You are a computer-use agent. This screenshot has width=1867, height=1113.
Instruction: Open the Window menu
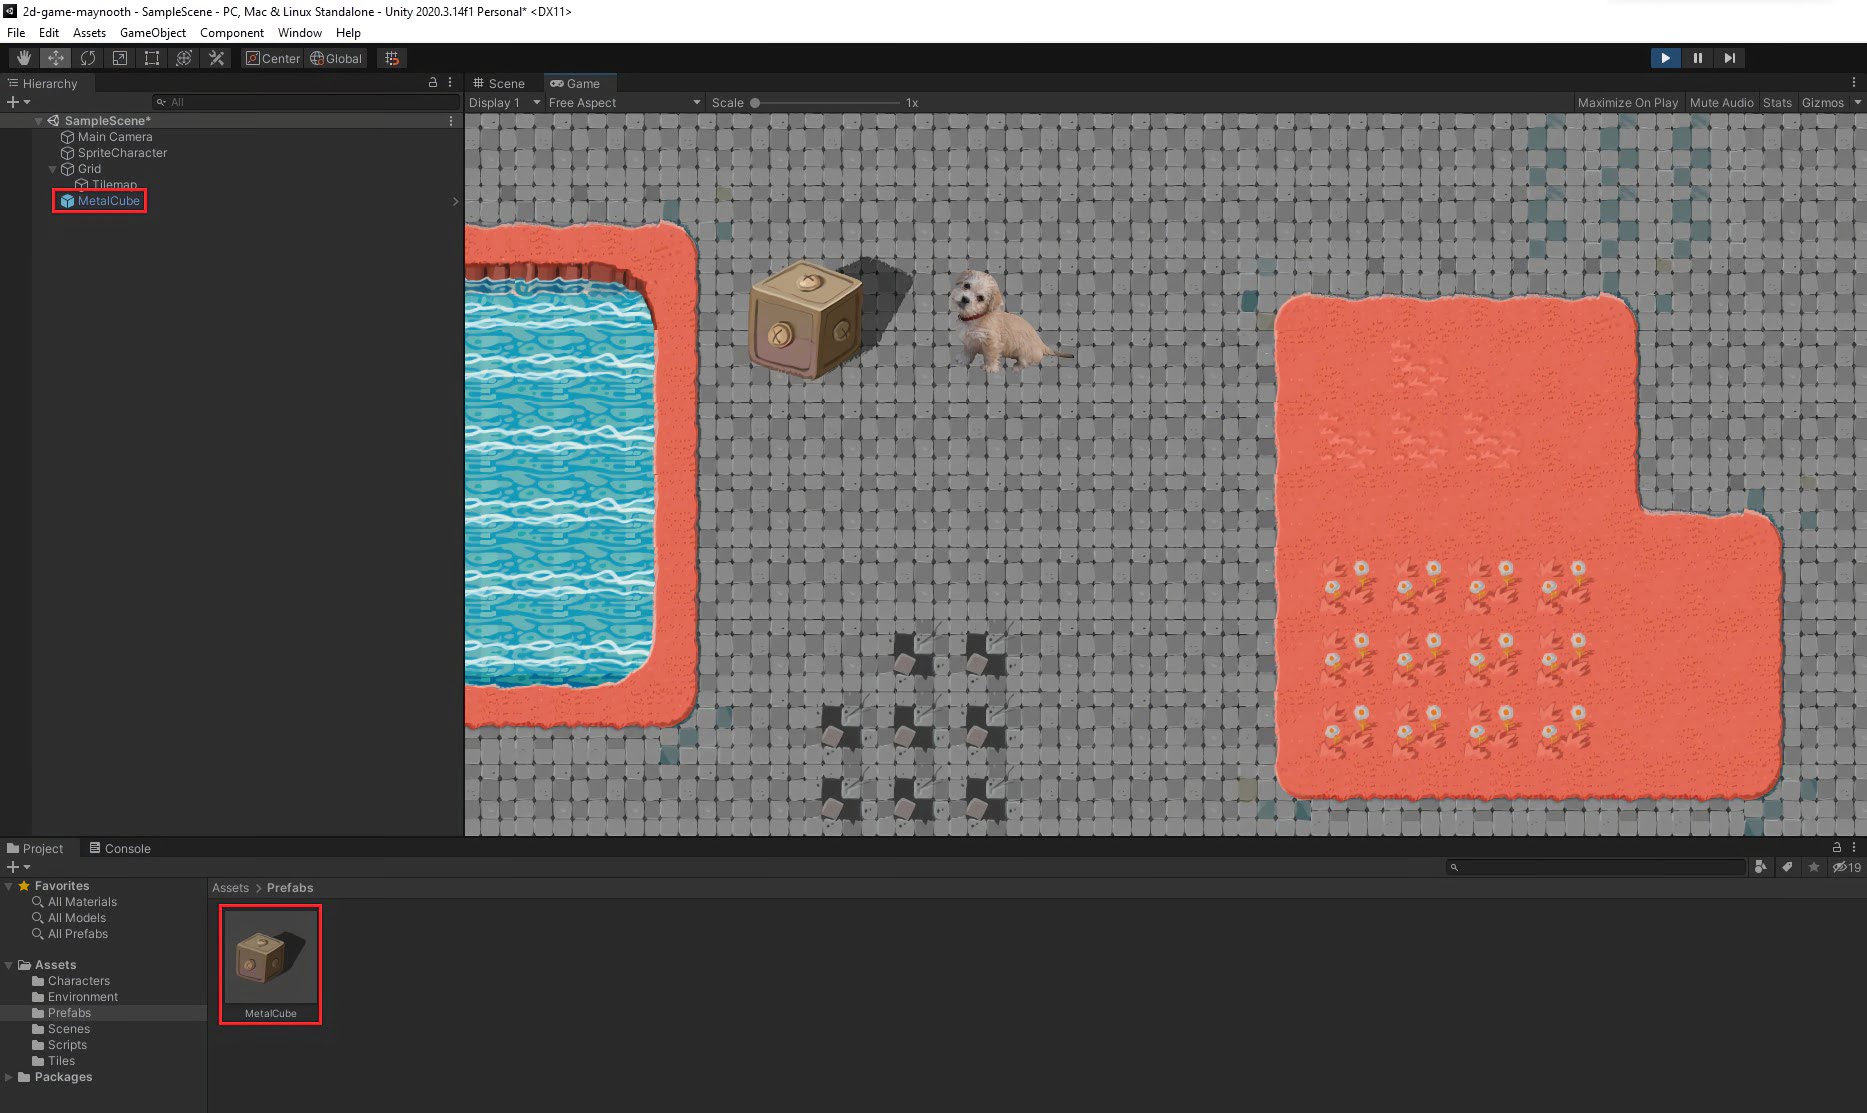300,32
